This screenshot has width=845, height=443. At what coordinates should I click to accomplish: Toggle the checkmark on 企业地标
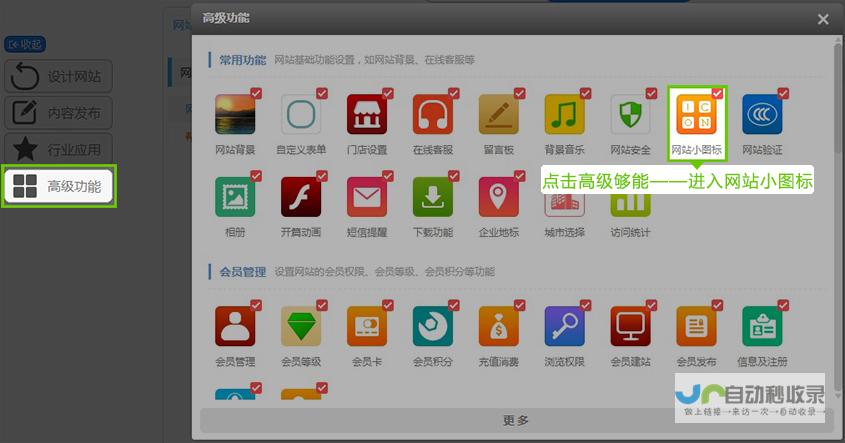click(x=520, y=176)
